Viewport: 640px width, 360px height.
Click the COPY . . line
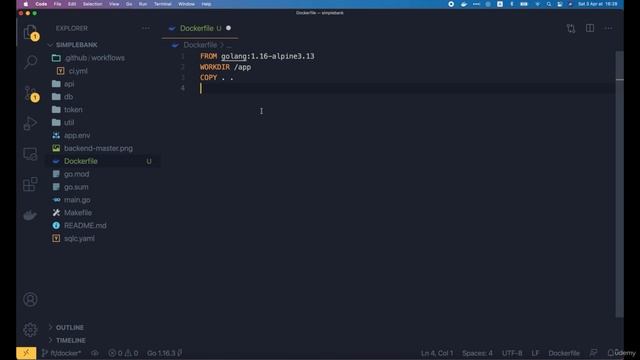(x=216, y=78)
